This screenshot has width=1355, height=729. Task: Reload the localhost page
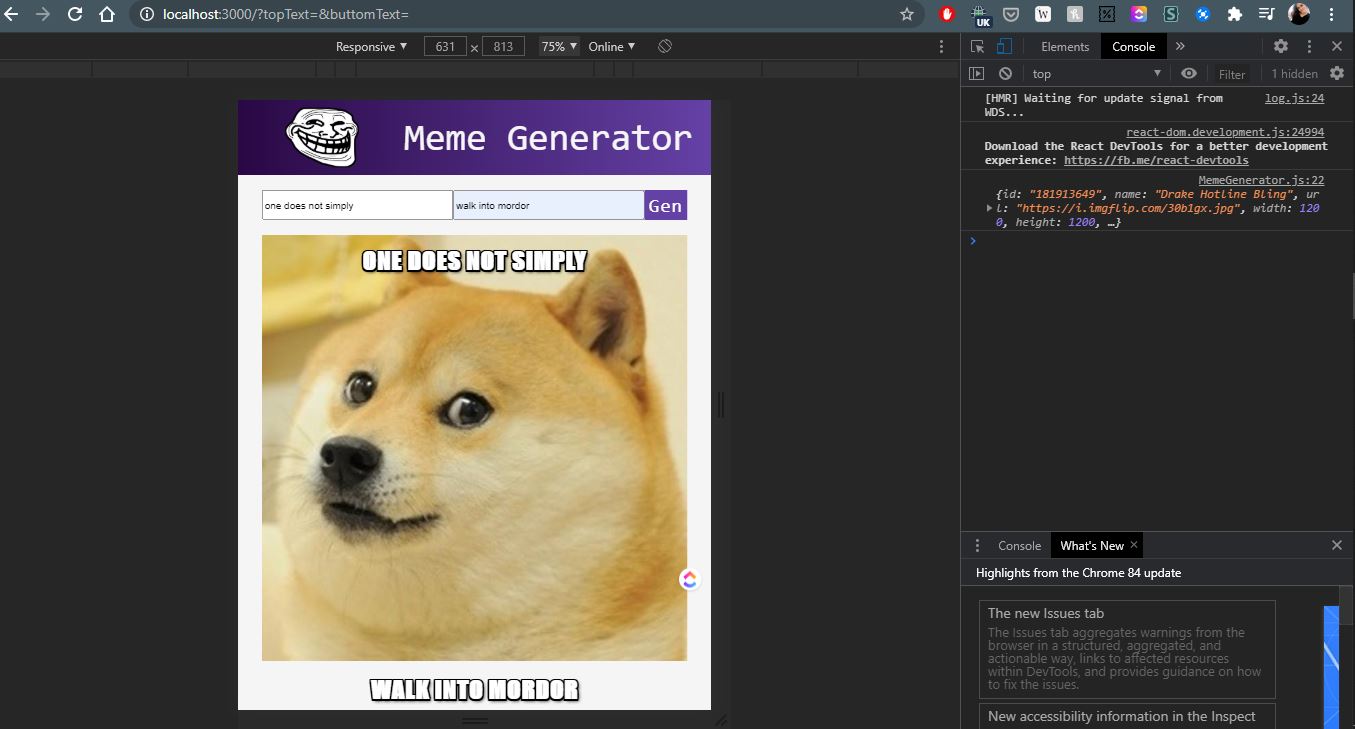[x=75, y=14]
